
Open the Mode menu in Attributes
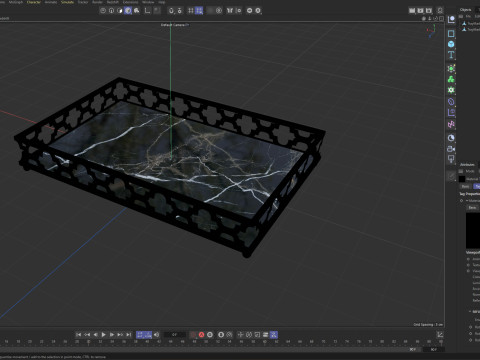(x=470, y=171)
